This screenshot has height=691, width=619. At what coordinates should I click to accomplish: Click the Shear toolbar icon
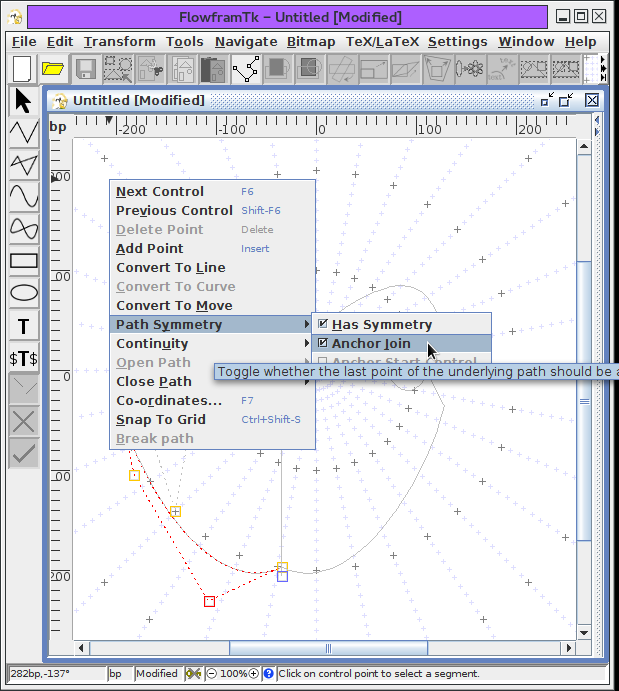pyautogui.click(x=405, y=69)
